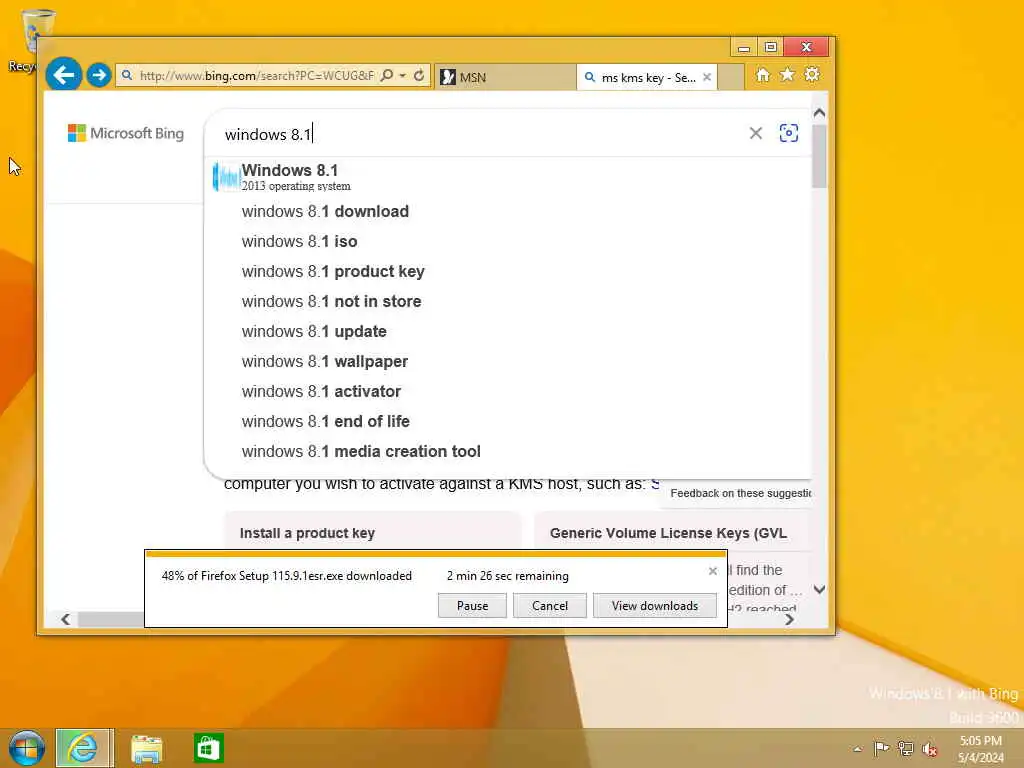The height and width of the screenshot is (768, 1024).
Task: Choose suggestion windows 8.1 wallpaper
Action: click(x=508, y=362)
